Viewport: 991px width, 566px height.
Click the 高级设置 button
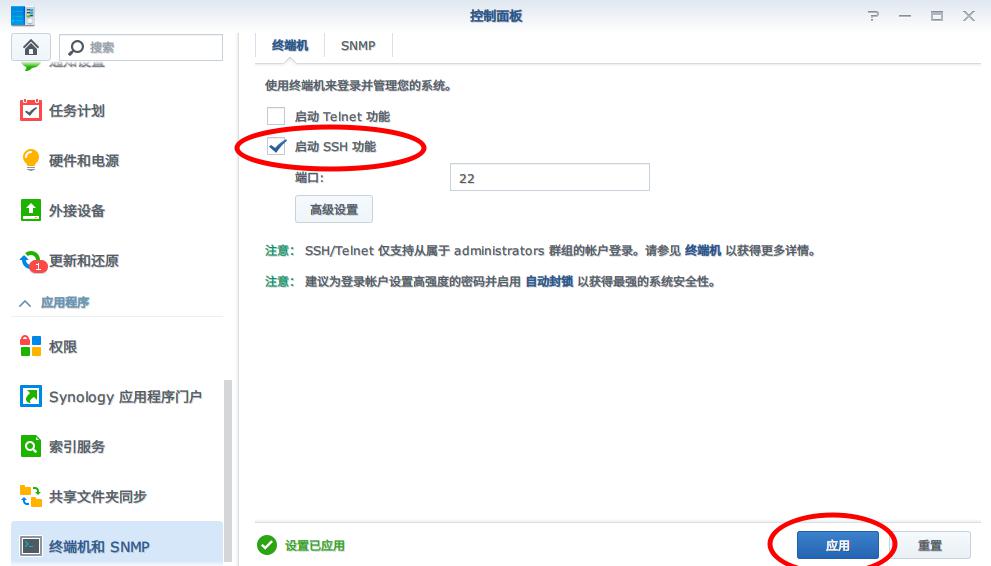[x=333, y=210]
